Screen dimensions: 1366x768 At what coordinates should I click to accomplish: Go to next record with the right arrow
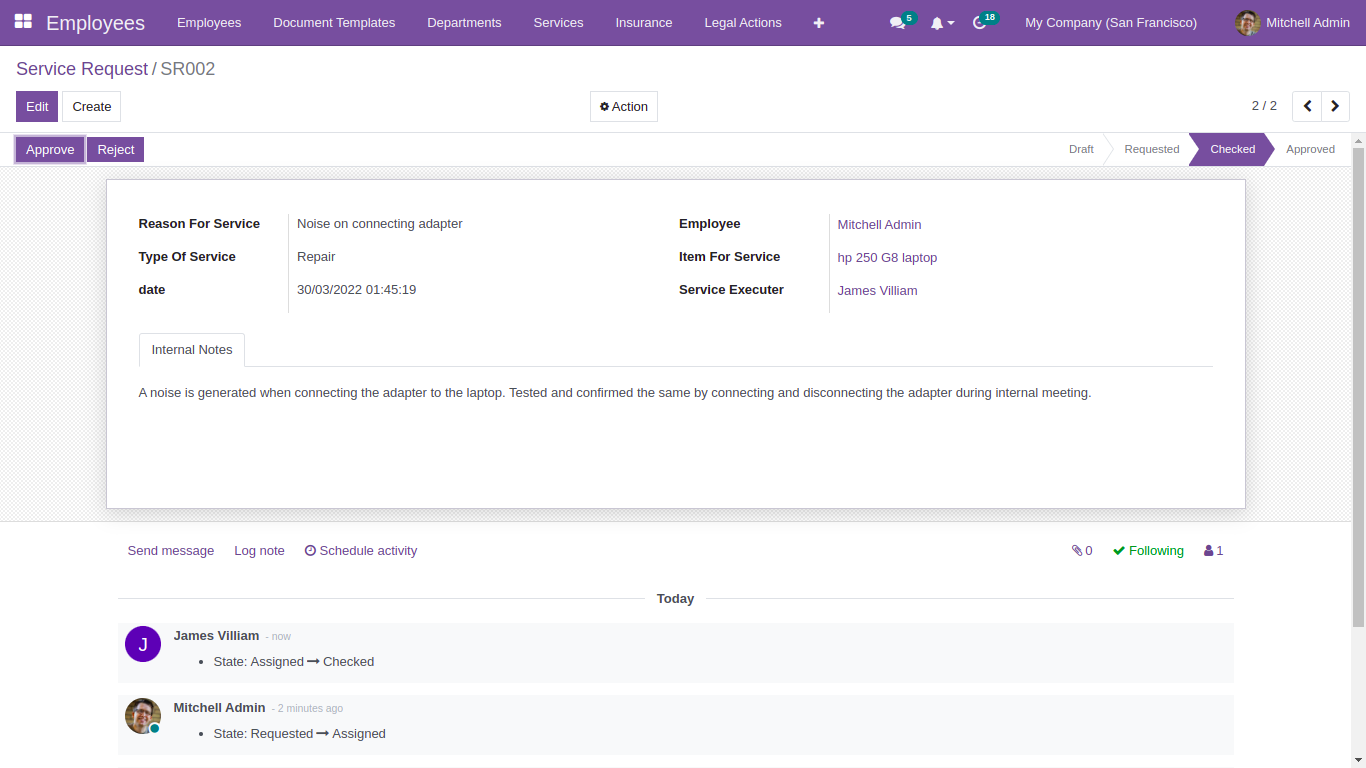[1335, 106]
